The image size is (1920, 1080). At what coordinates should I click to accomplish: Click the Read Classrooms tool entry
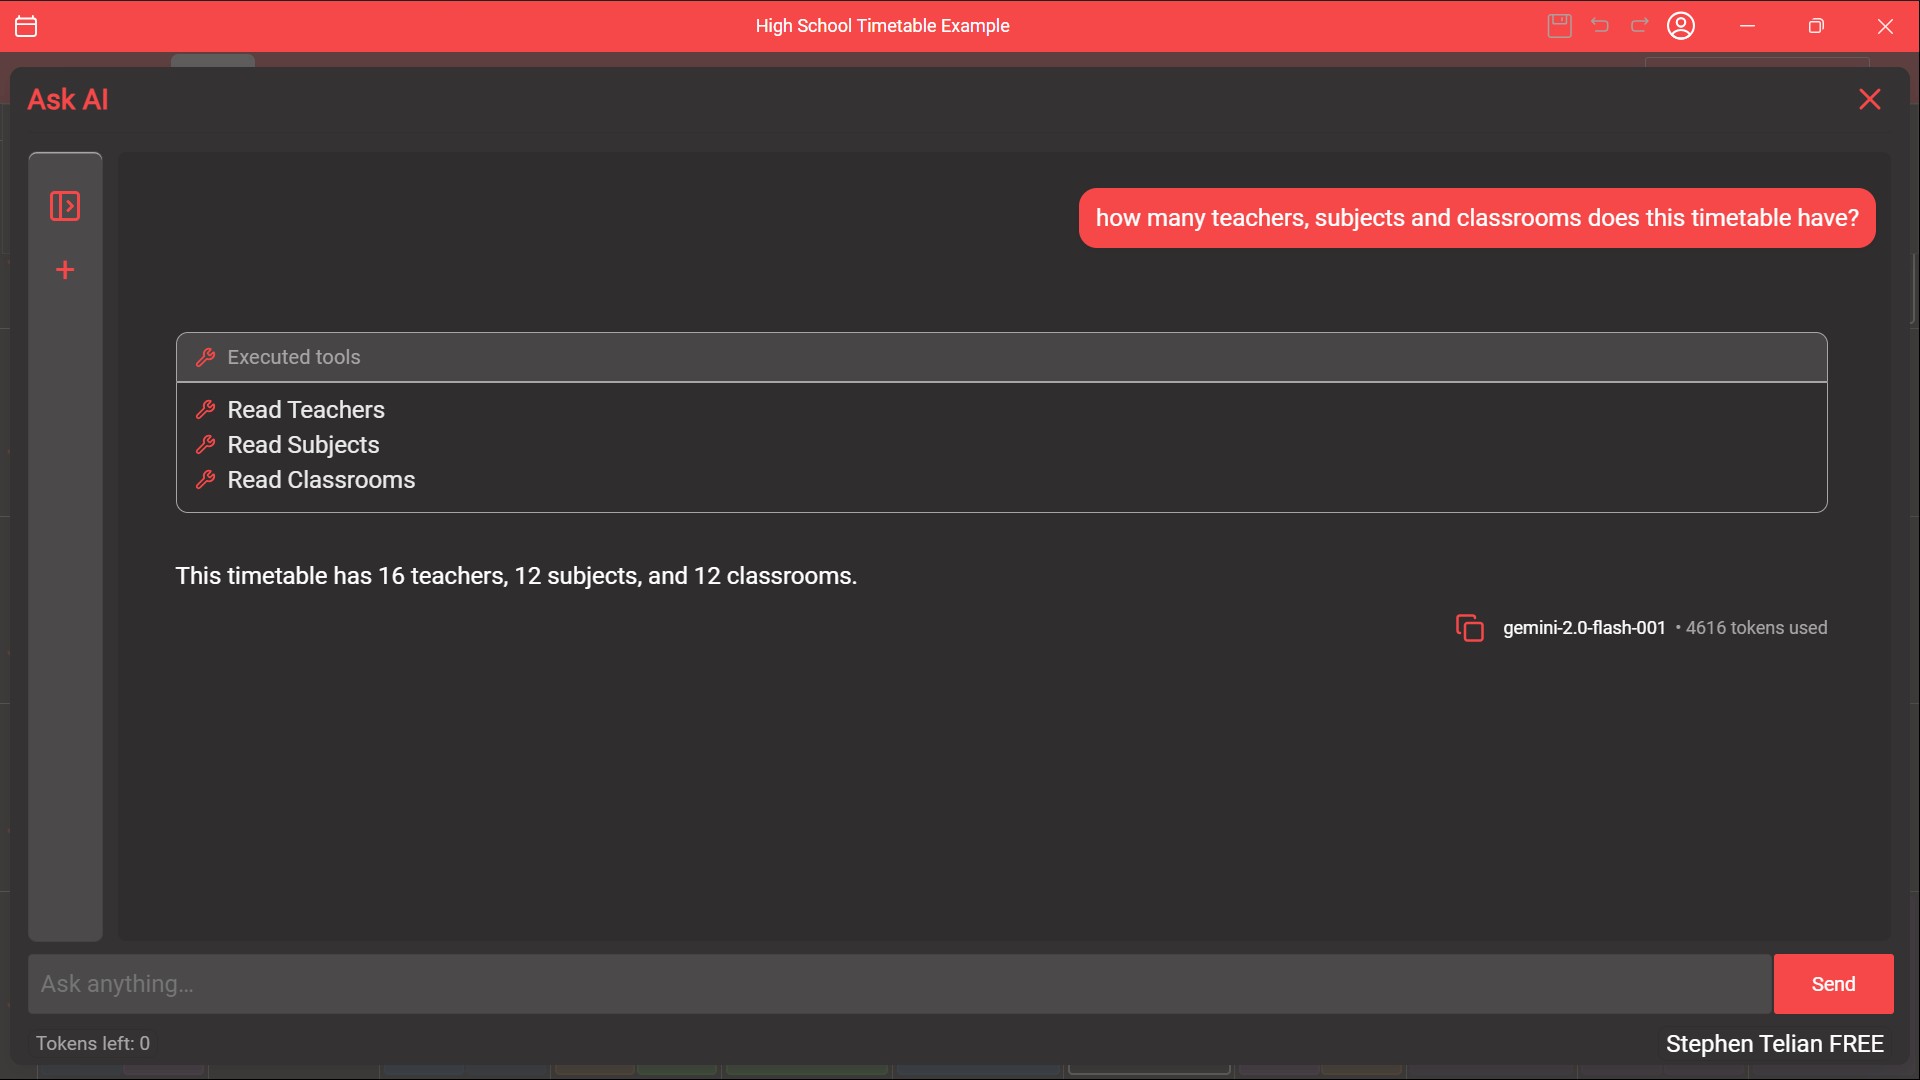[x=320, y=480]
